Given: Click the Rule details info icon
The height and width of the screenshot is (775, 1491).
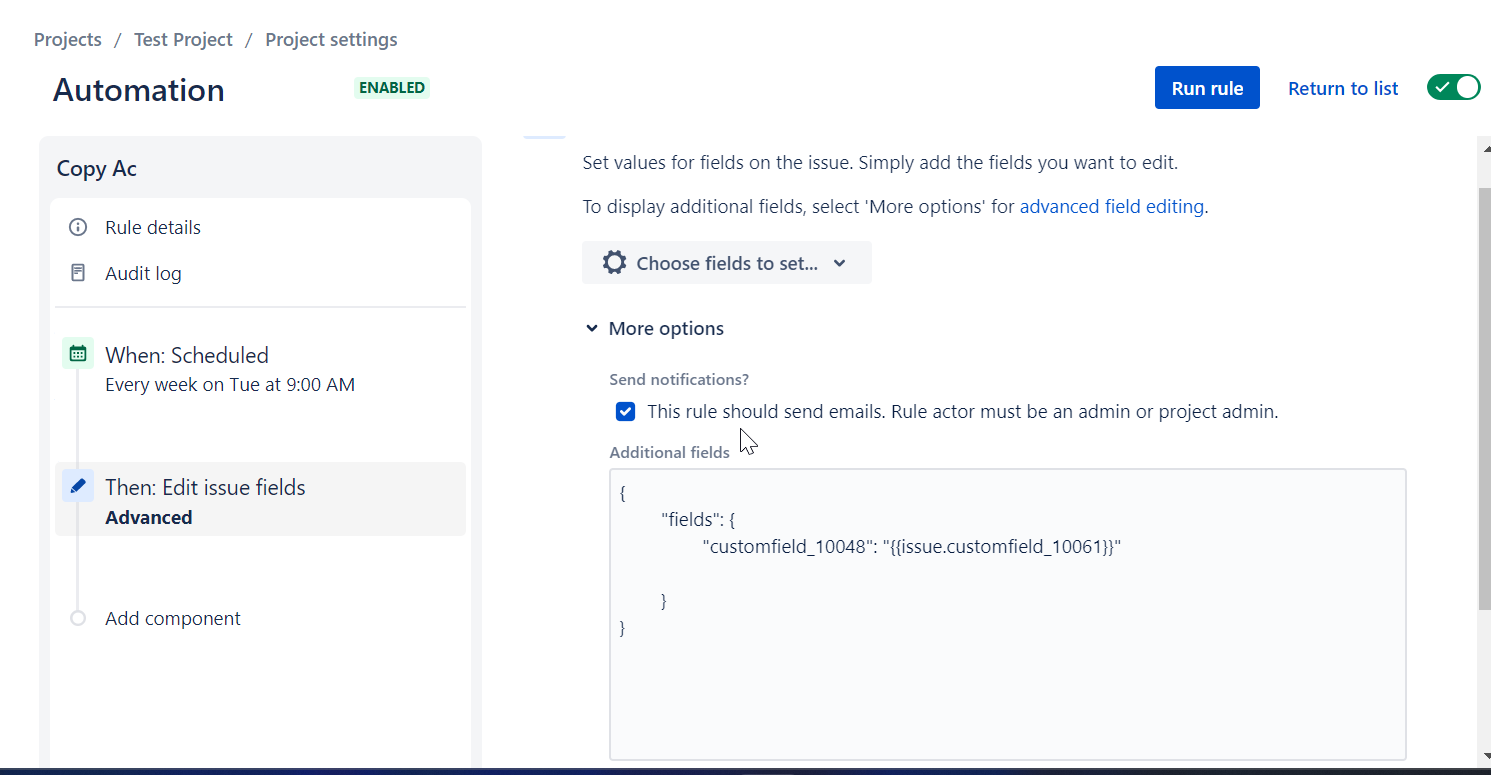Looking at the screenshot, I should coord(78,228).
